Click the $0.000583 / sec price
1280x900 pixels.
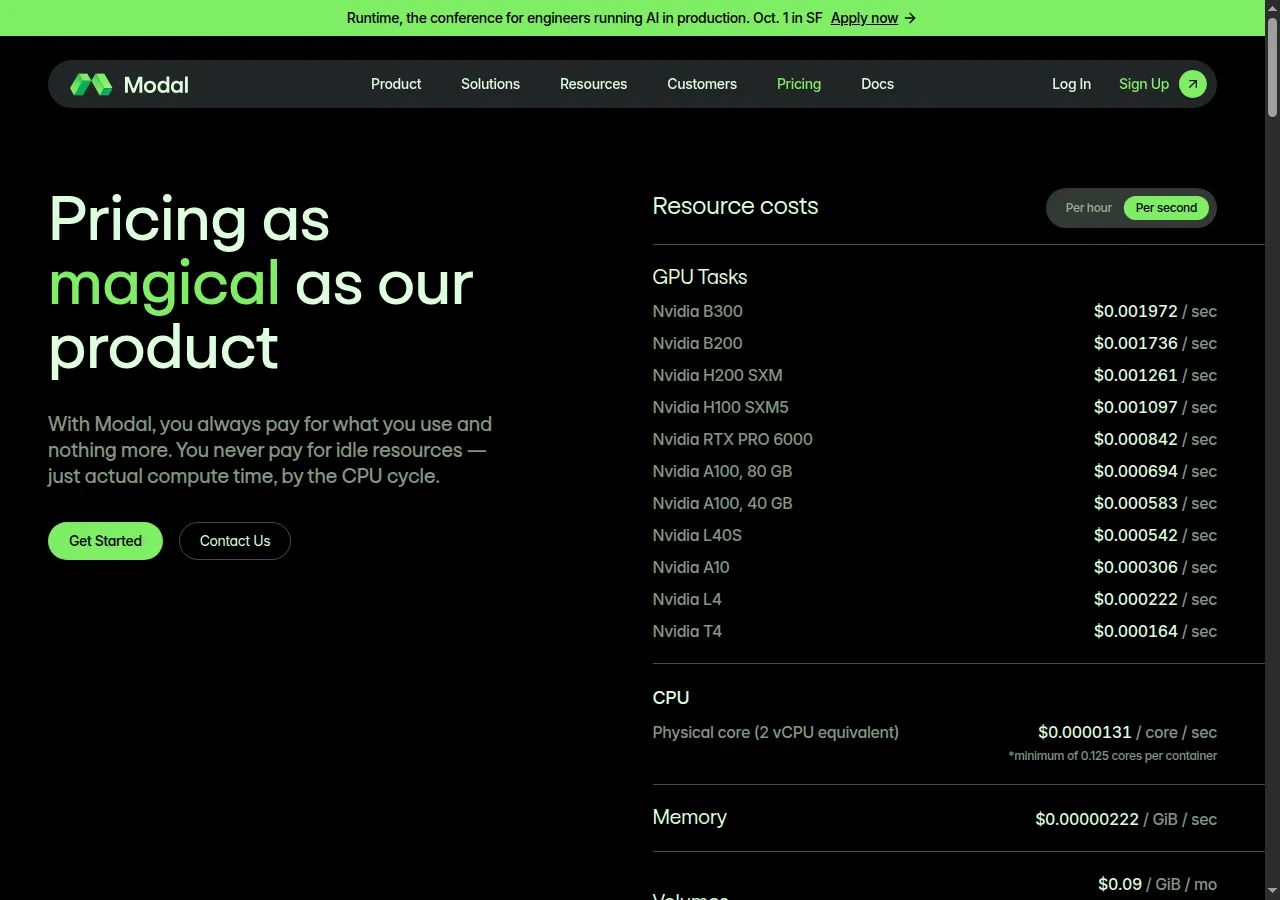tap(1155, 503)
